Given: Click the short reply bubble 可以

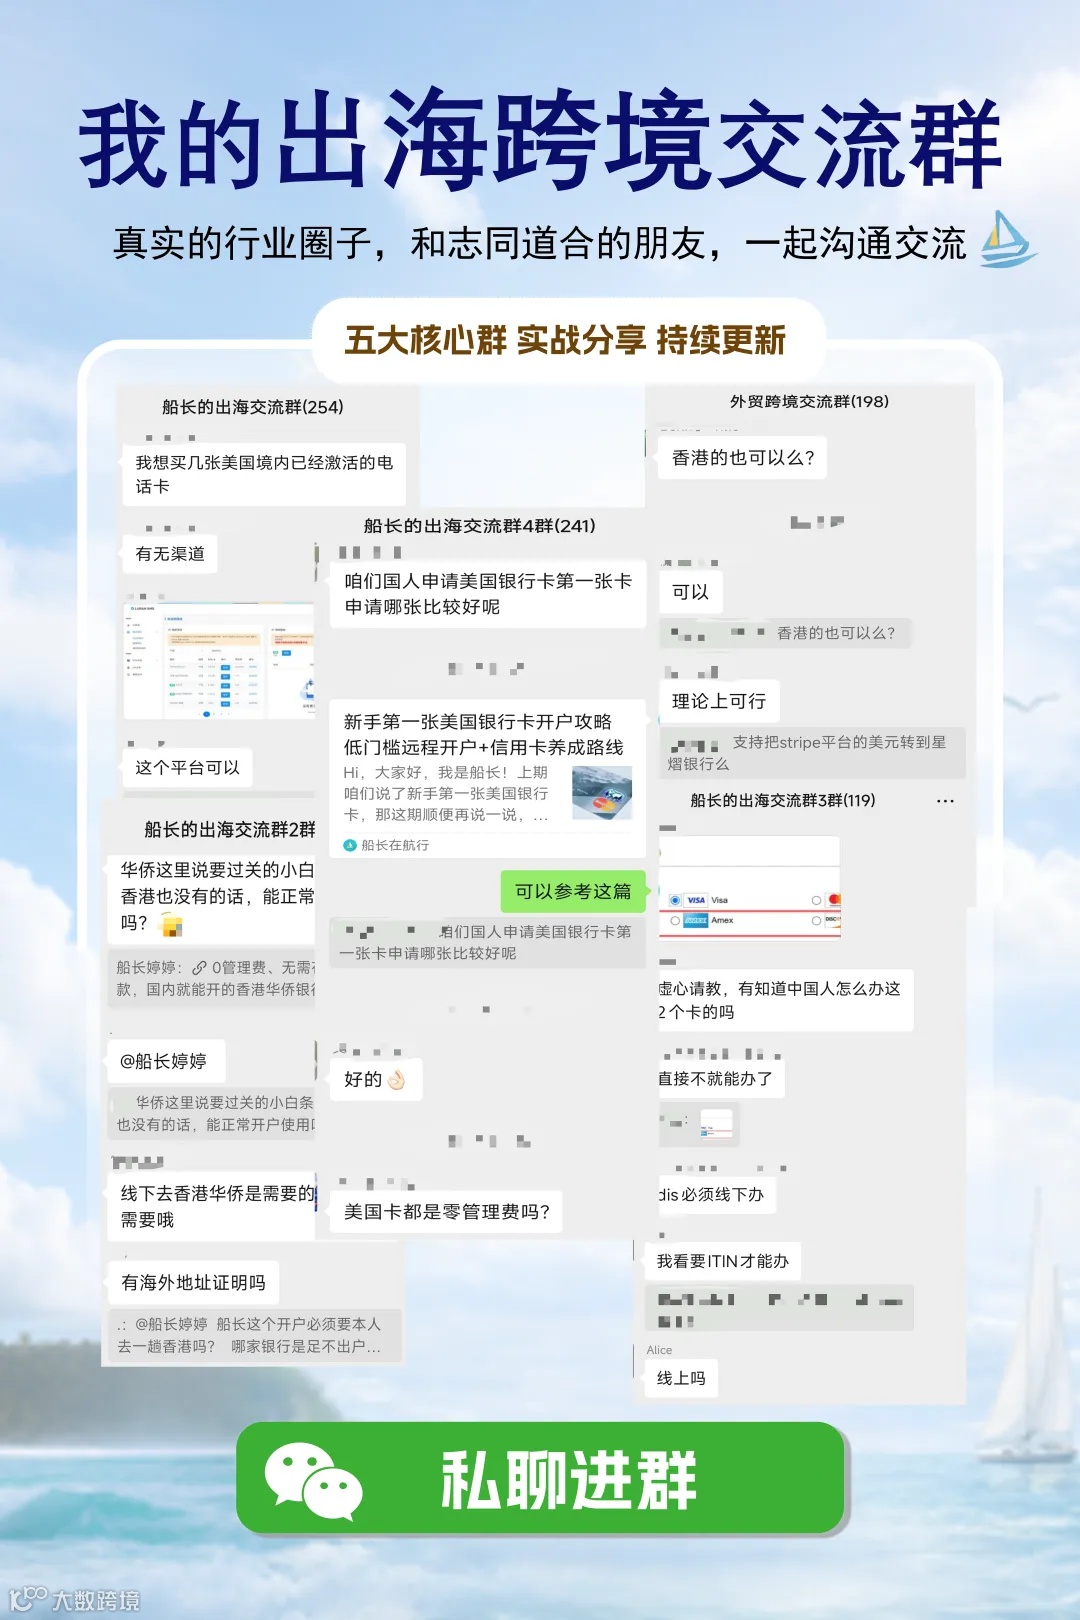Looking at the screenshot, I should (x=690, y=592).
